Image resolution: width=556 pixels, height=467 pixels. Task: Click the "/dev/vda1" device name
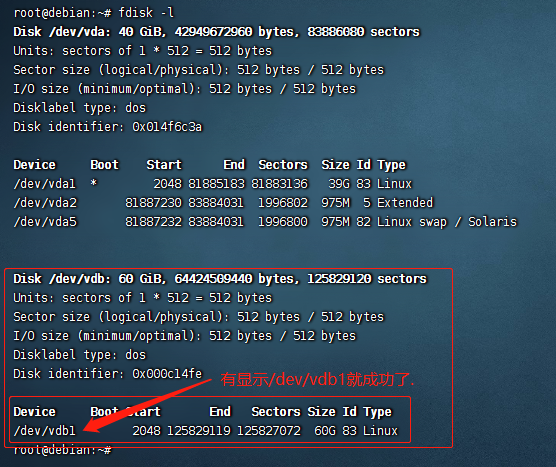tap(44, 184)
